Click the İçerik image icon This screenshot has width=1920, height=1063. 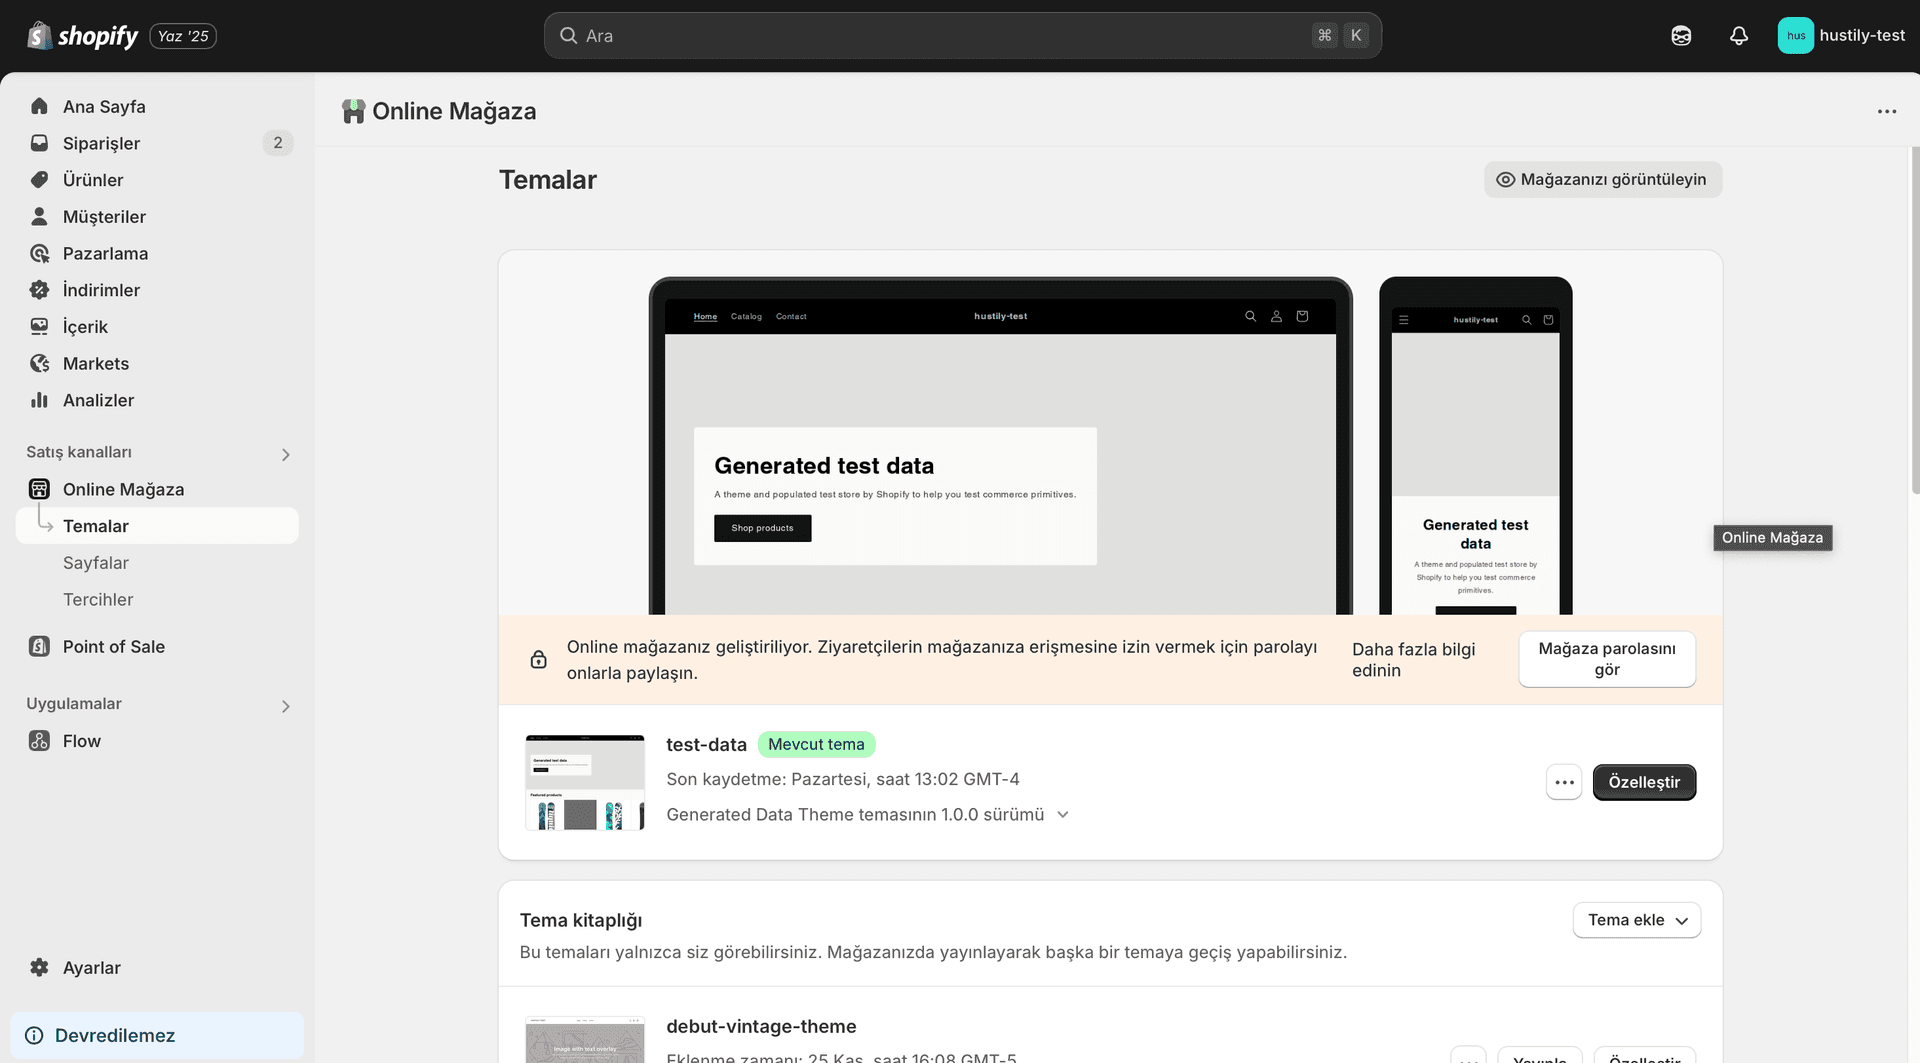coord(39,326)
